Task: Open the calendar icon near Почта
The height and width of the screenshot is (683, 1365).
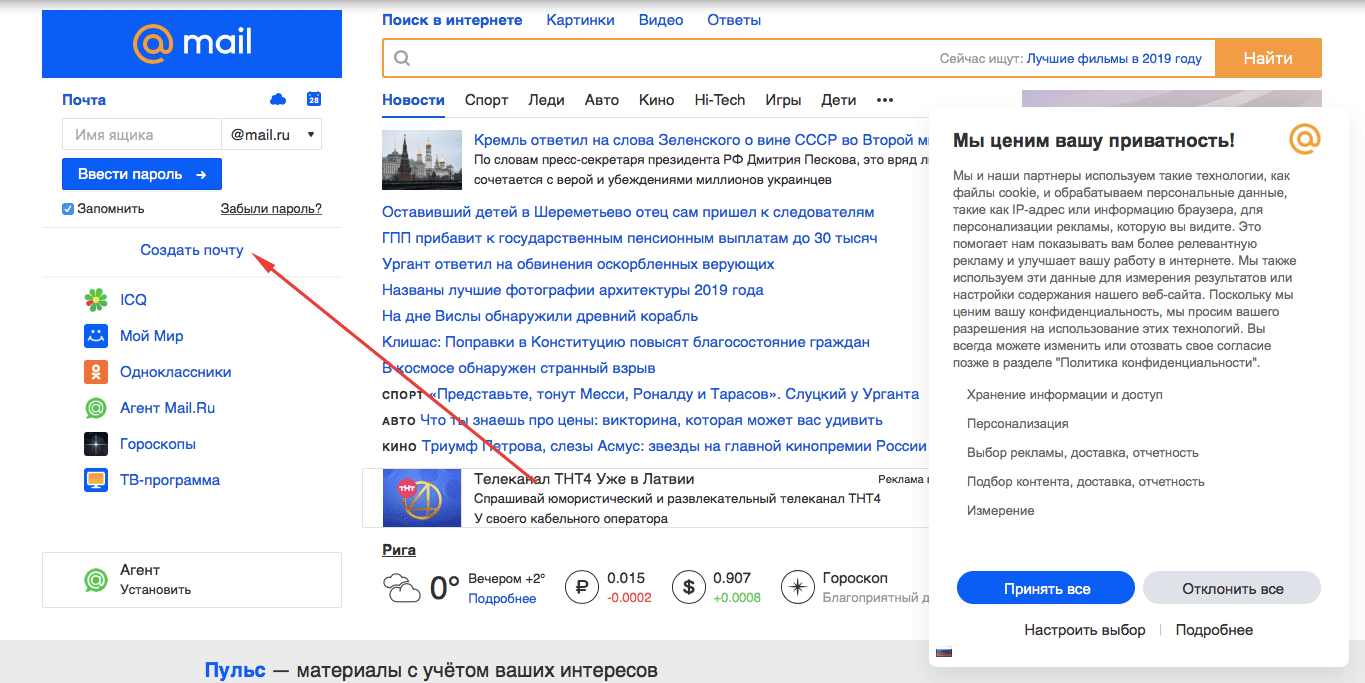Action: 314,99
